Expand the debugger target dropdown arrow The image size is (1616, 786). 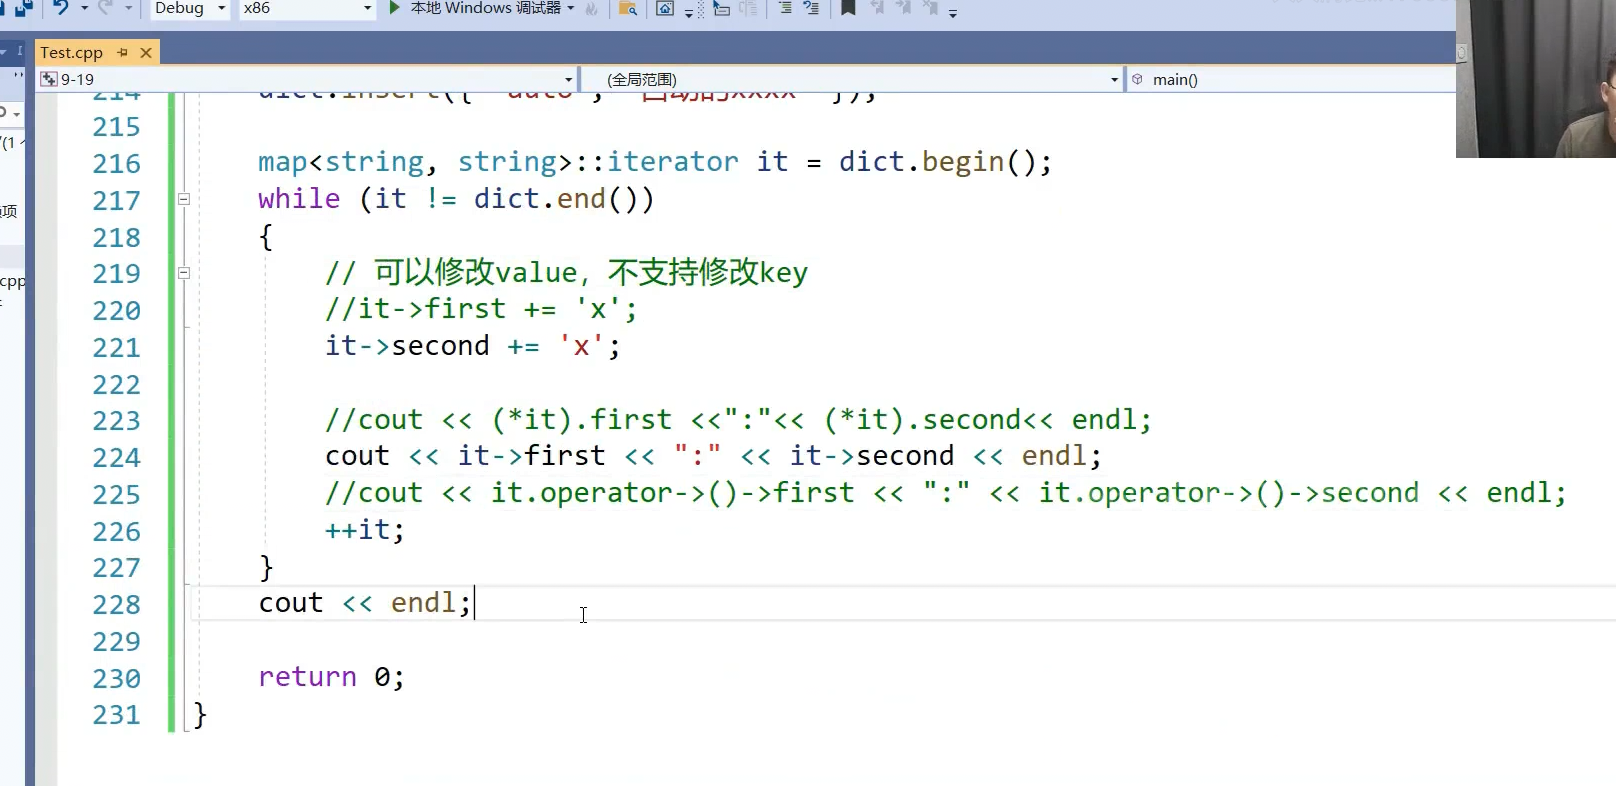(571, 8)
